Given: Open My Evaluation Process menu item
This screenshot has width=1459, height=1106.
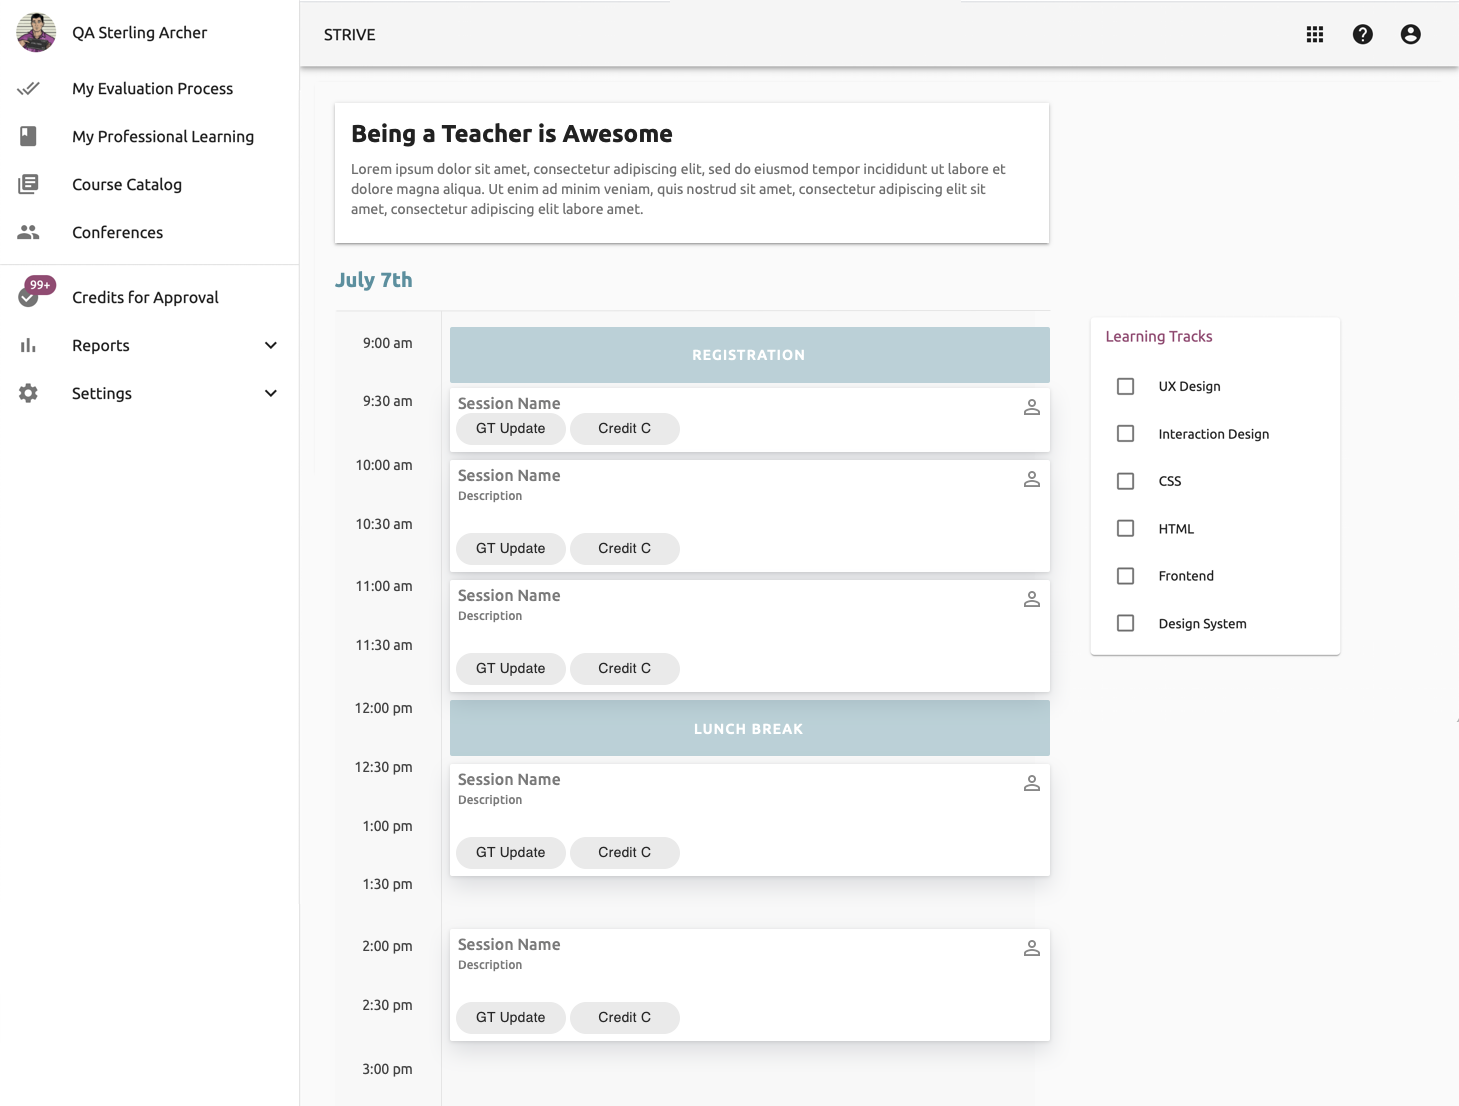Looking at the screenshot, I should pos(152,88).
